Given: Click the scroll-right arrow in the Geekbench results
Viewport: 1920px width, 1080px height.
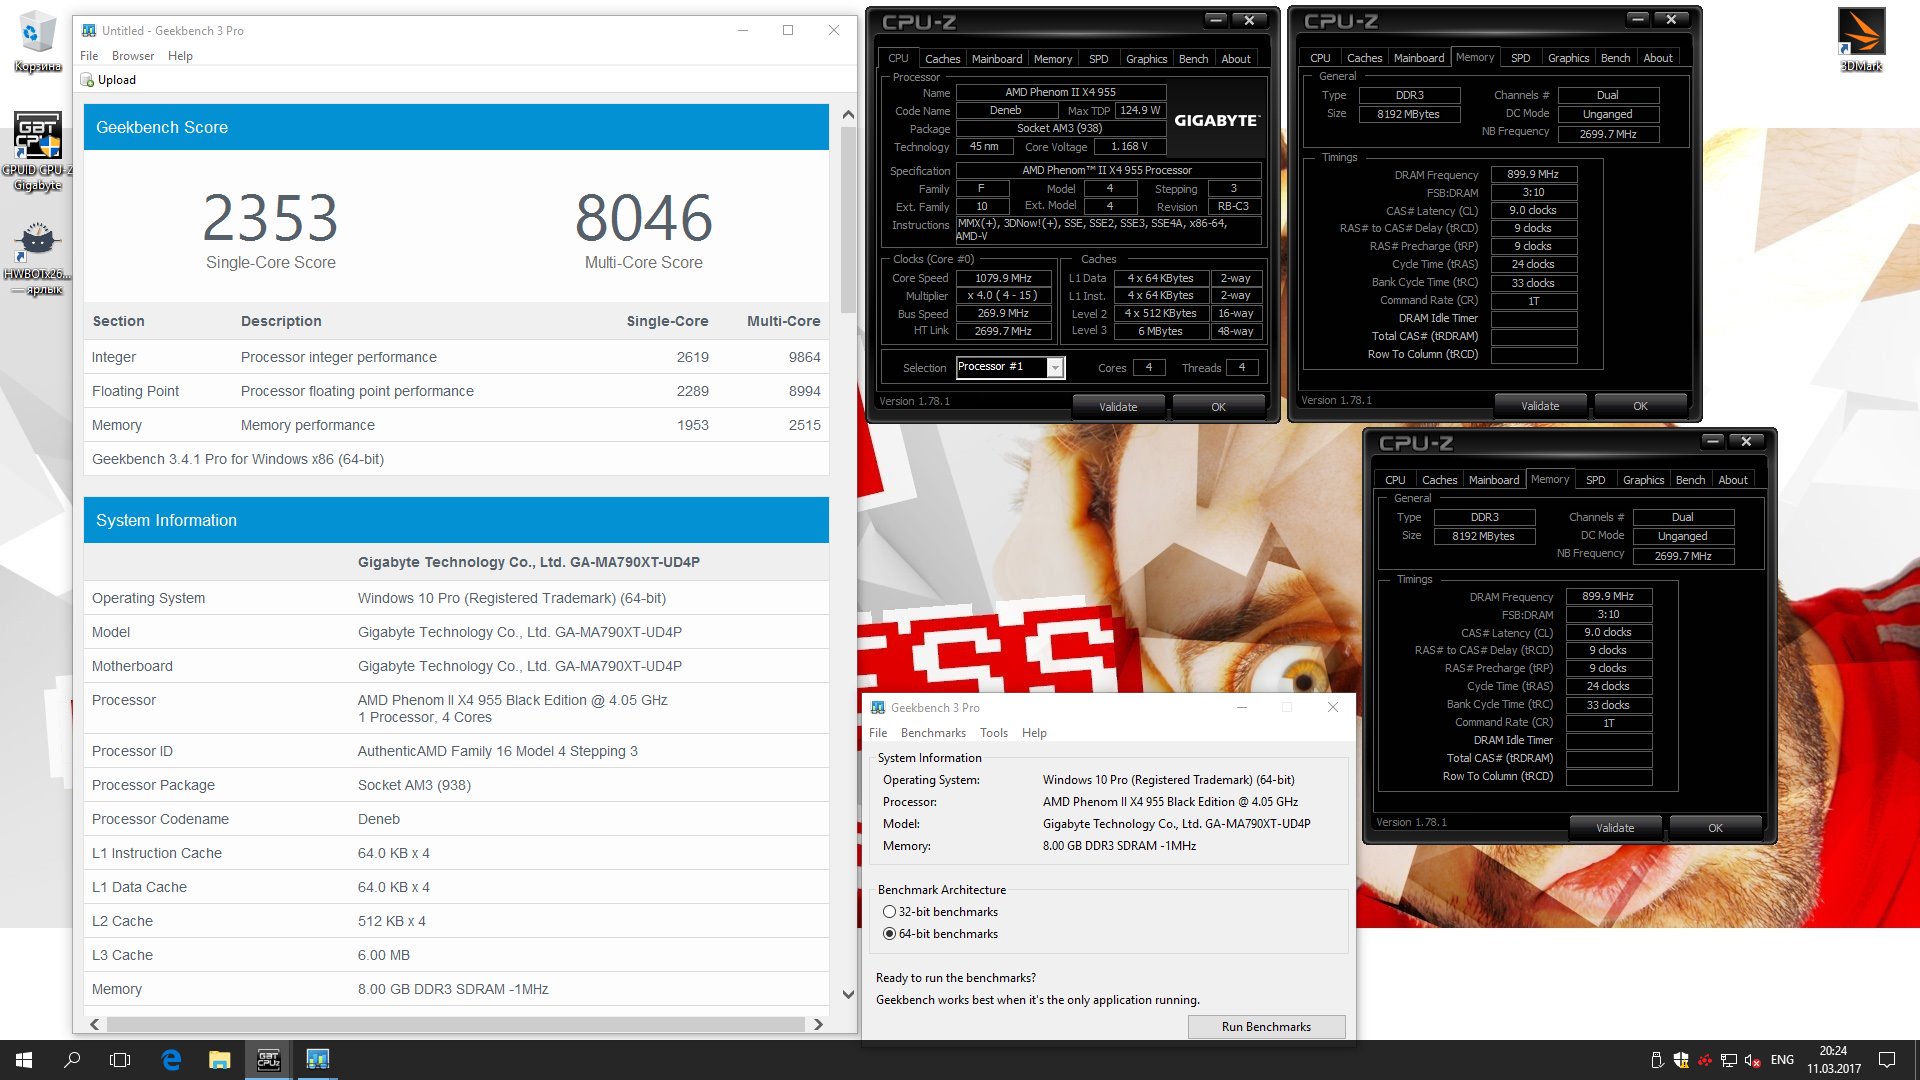Looking at the screenshot, I should pyautogui.click(x=818, y=1024).
